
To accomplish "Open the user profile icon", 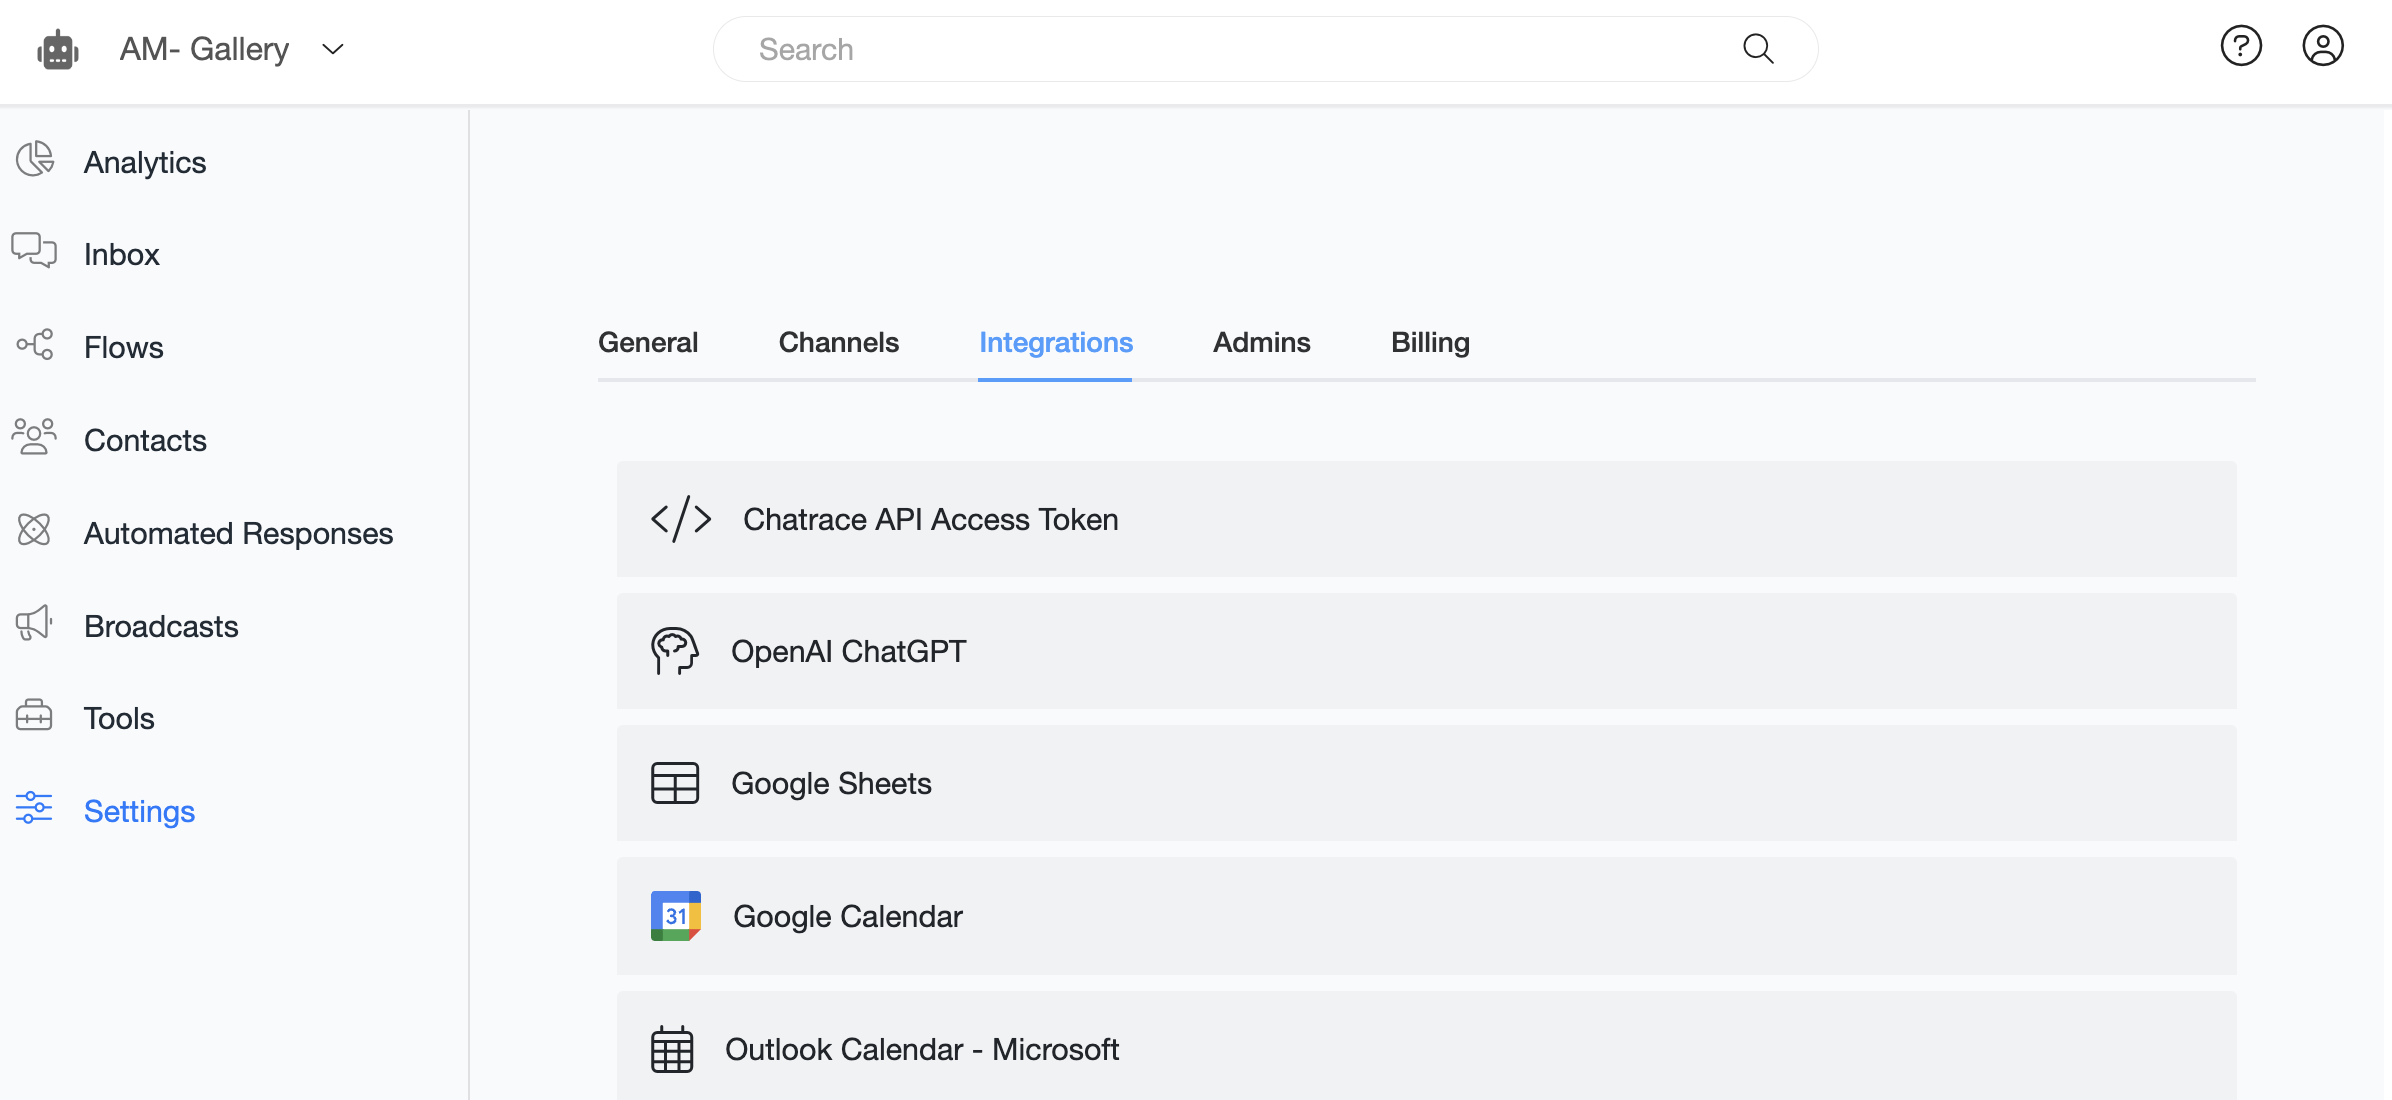I will tap(2322, 47).
